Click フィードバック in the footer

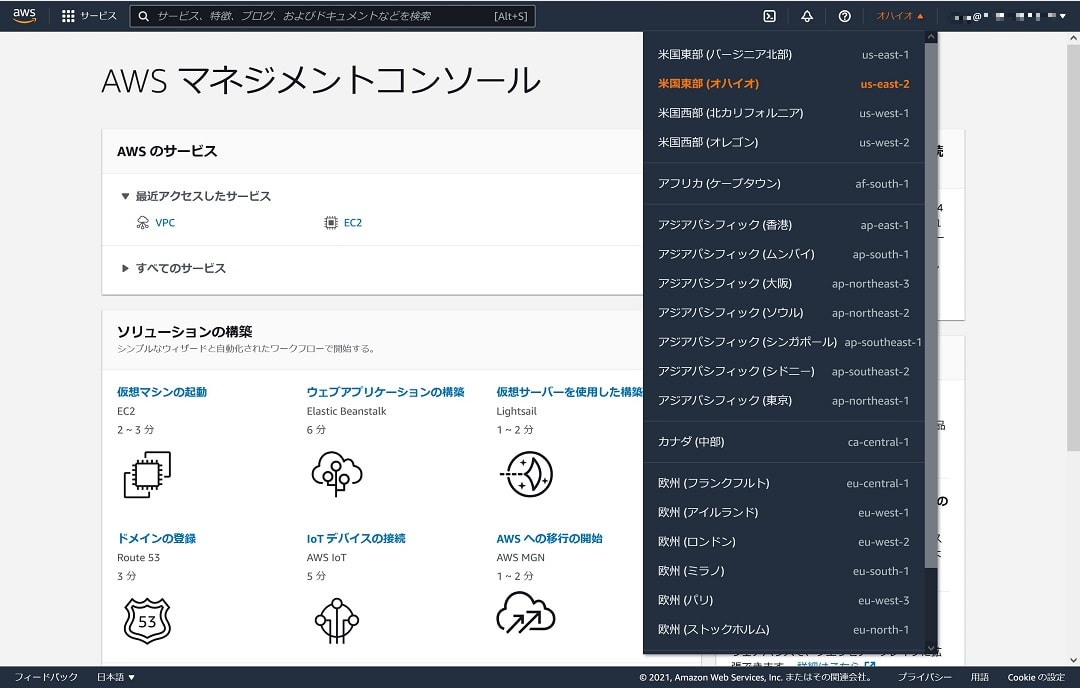46,677
